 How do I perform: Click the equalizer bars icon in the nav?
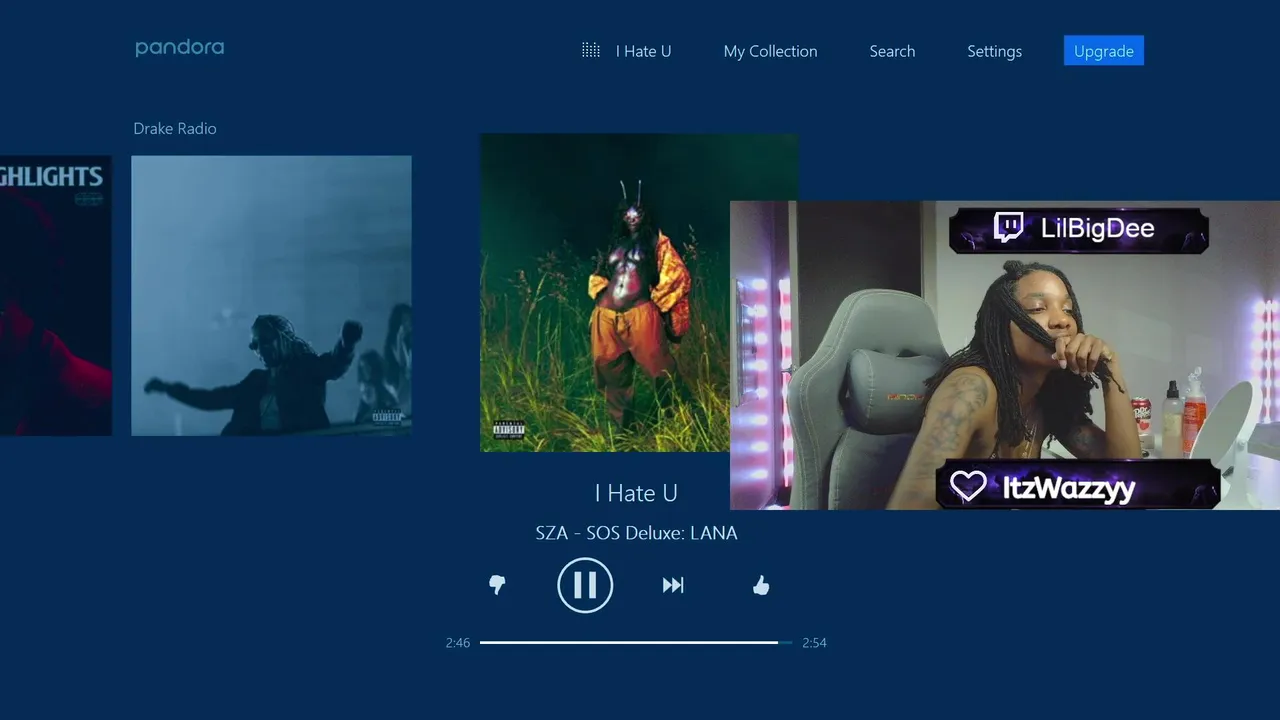tap(591, 50)
